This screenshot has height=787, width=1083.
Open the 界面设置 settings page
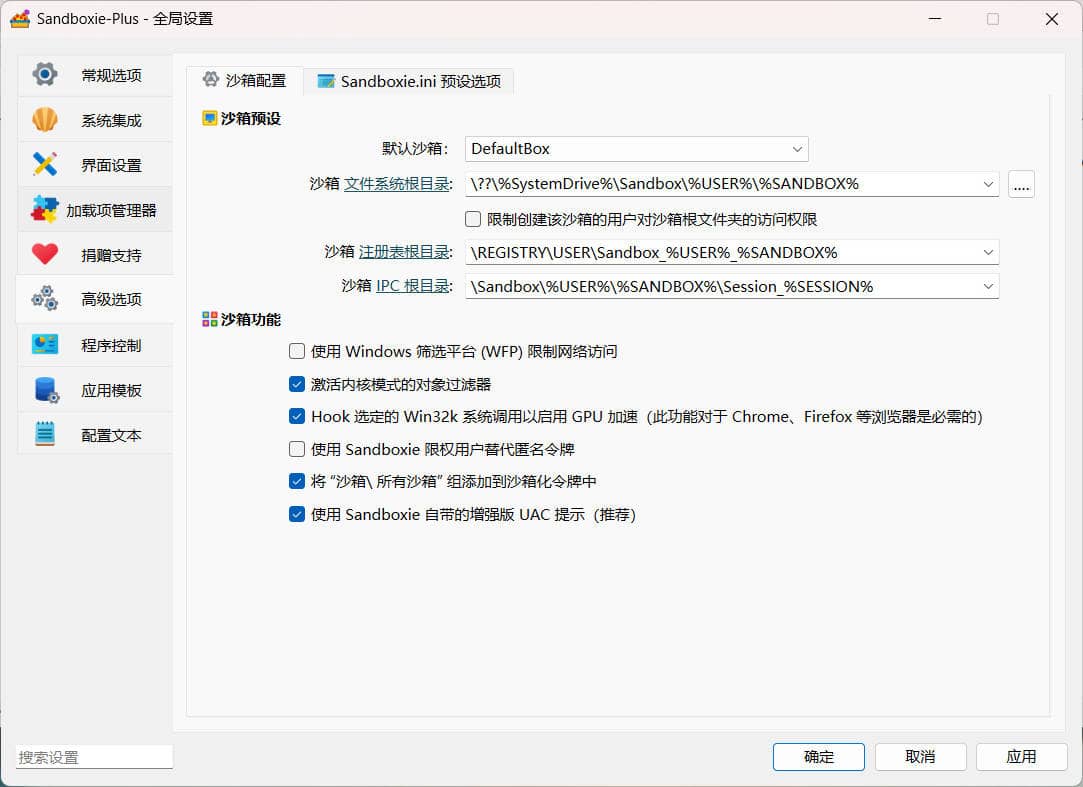point(95,165)
